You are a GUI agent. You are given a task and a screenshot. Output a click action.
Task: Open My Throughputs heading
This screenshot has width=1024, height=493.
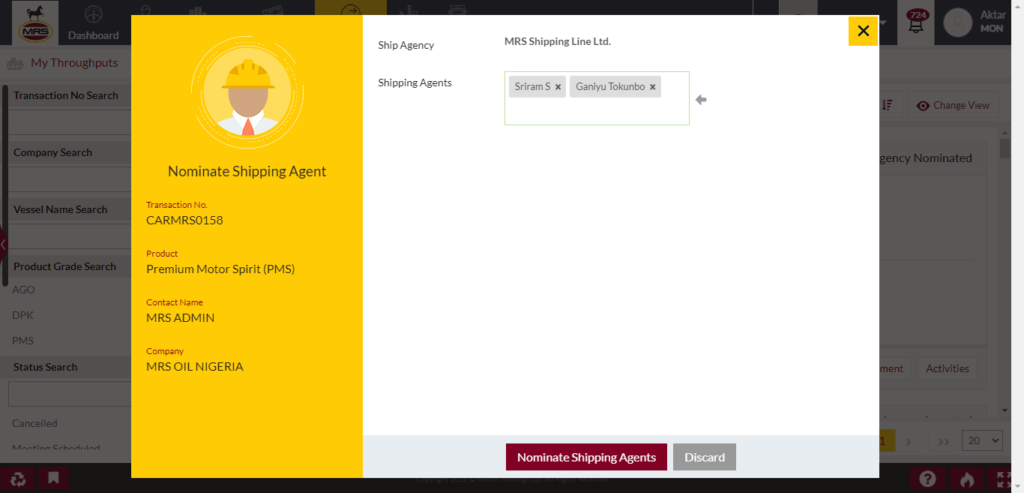point(74,63)
